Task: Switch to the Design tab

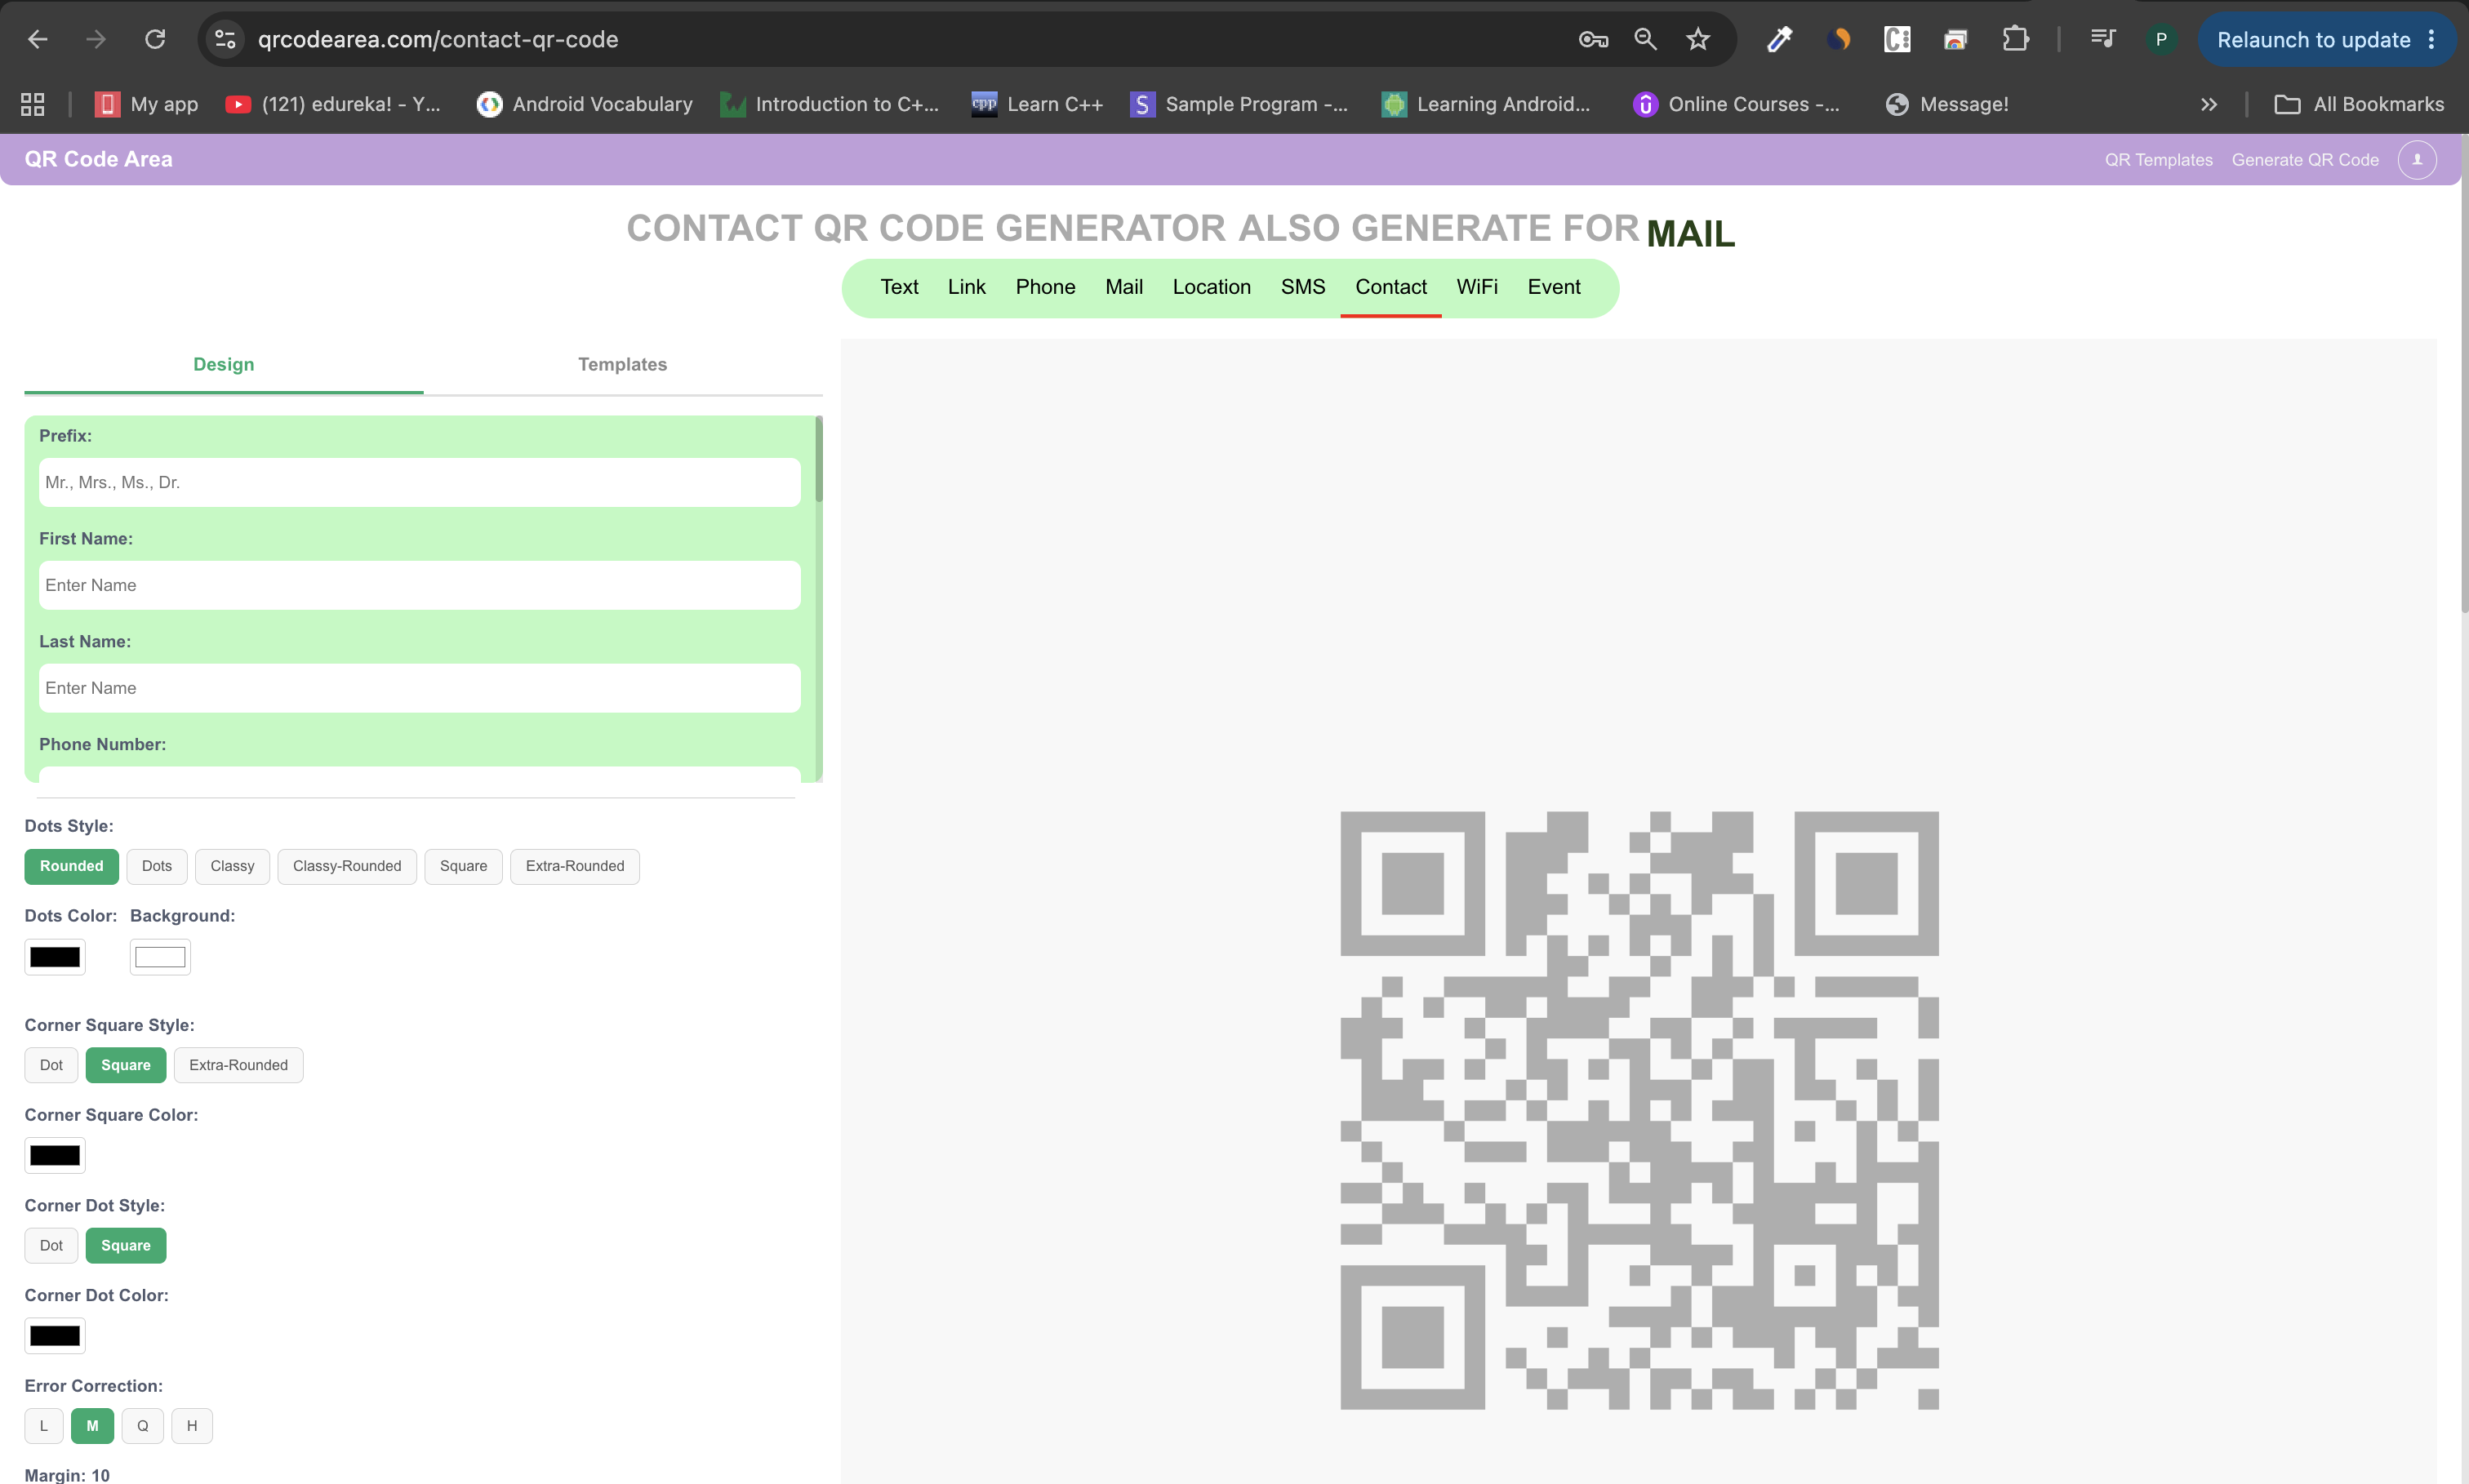Action: pos(224,364)
